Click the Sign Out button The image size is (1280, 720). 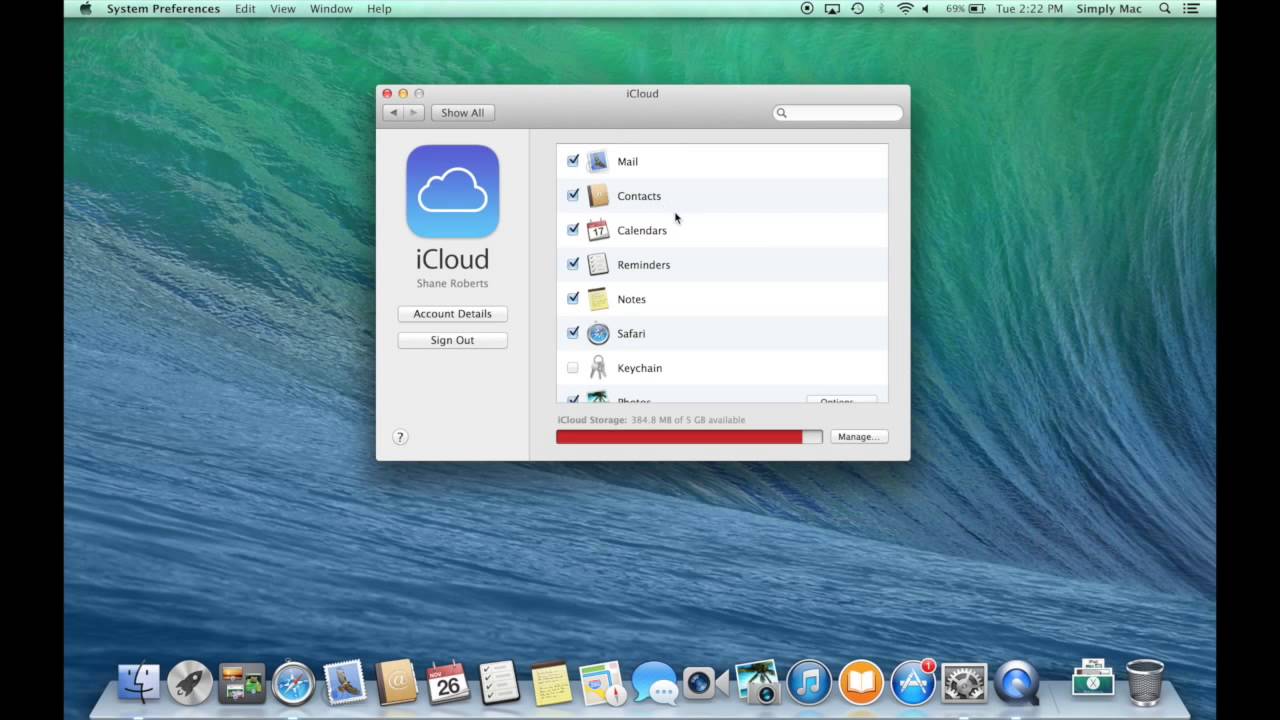(452, 340)
